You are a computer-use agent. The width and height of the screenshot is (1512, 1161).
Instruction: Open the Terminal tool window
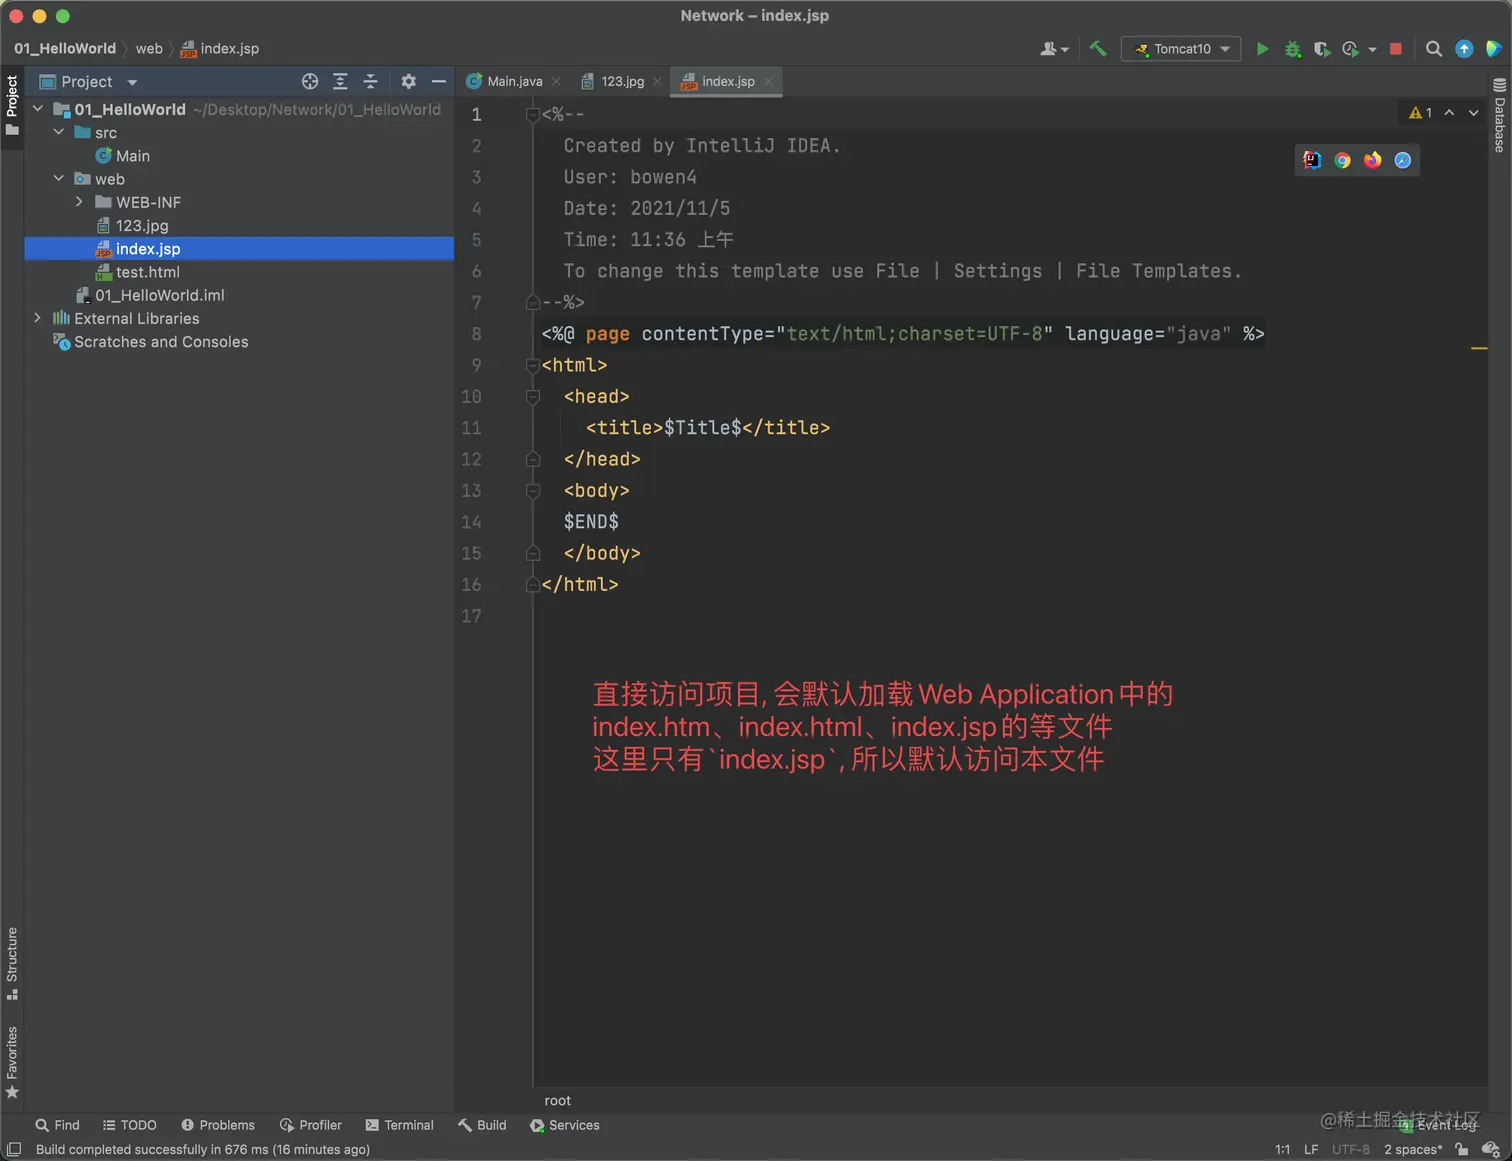click(x=399, y=1125)
